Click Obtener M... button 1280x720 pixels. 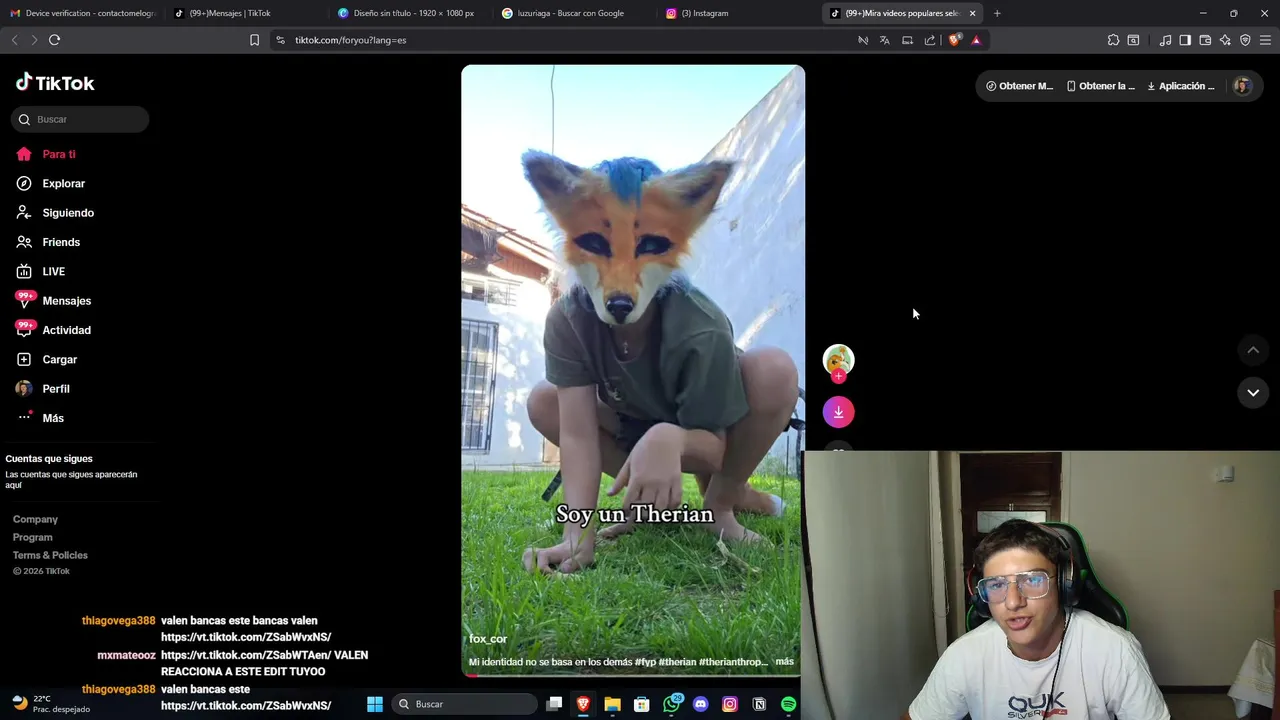(1020, 86)
